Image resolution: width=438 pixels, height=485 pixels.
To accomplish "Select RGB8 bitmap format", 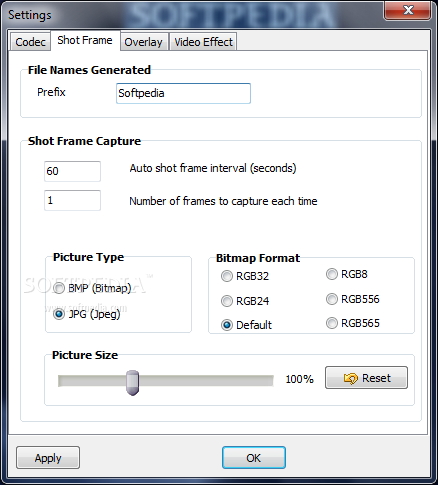I will (x=347, y=274).
